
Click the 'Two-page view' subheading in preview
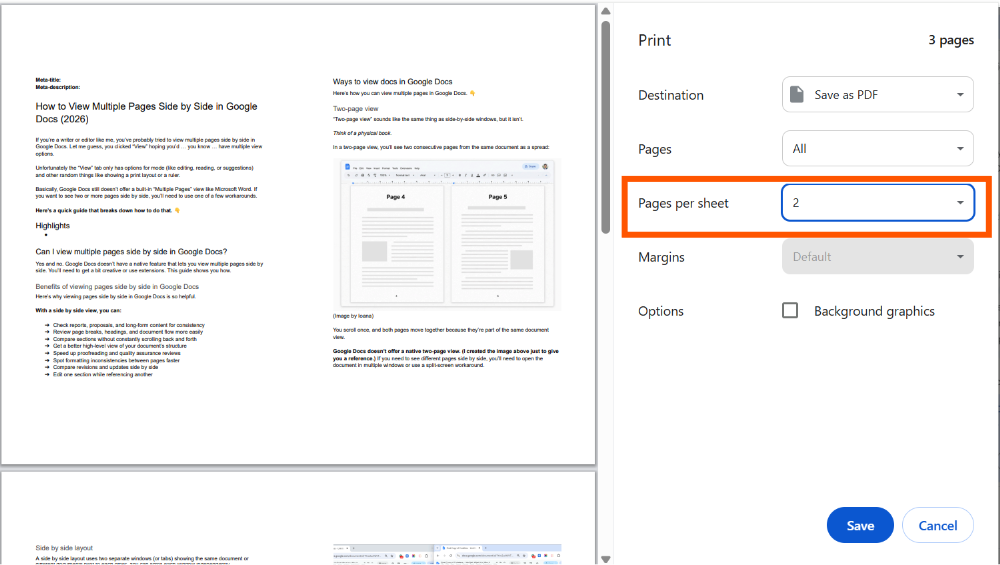pyautogui.click(x=355, y=108)
